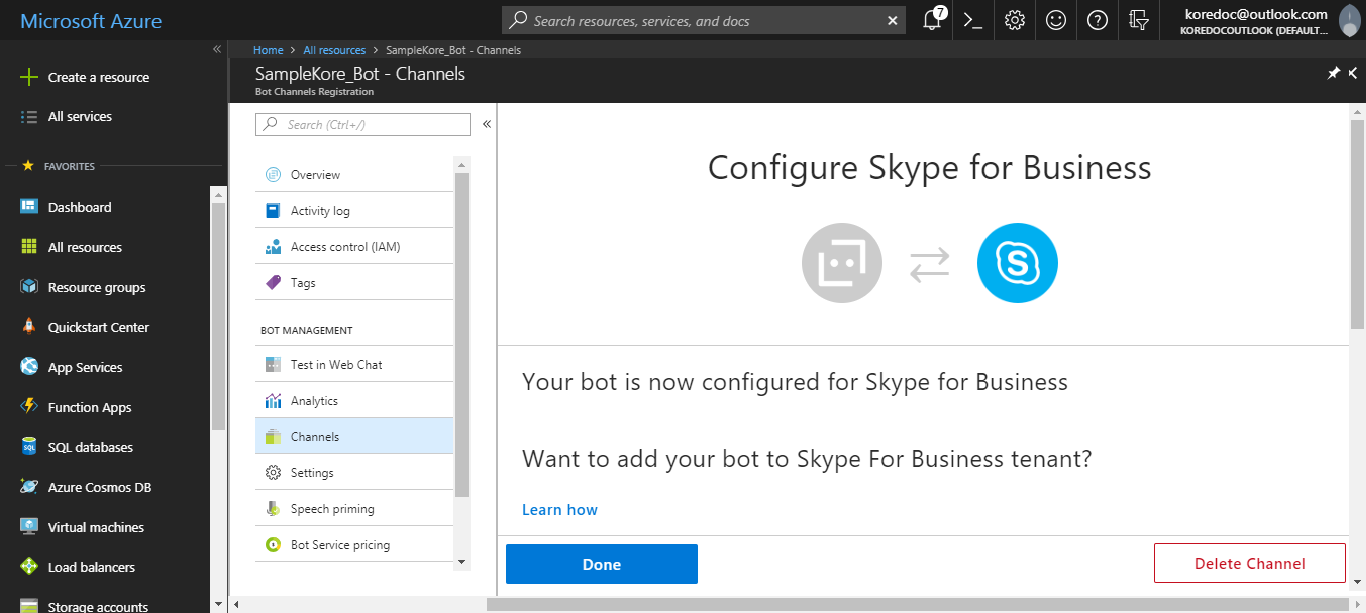Pin the blade with the pin icon

[1333, 73]
